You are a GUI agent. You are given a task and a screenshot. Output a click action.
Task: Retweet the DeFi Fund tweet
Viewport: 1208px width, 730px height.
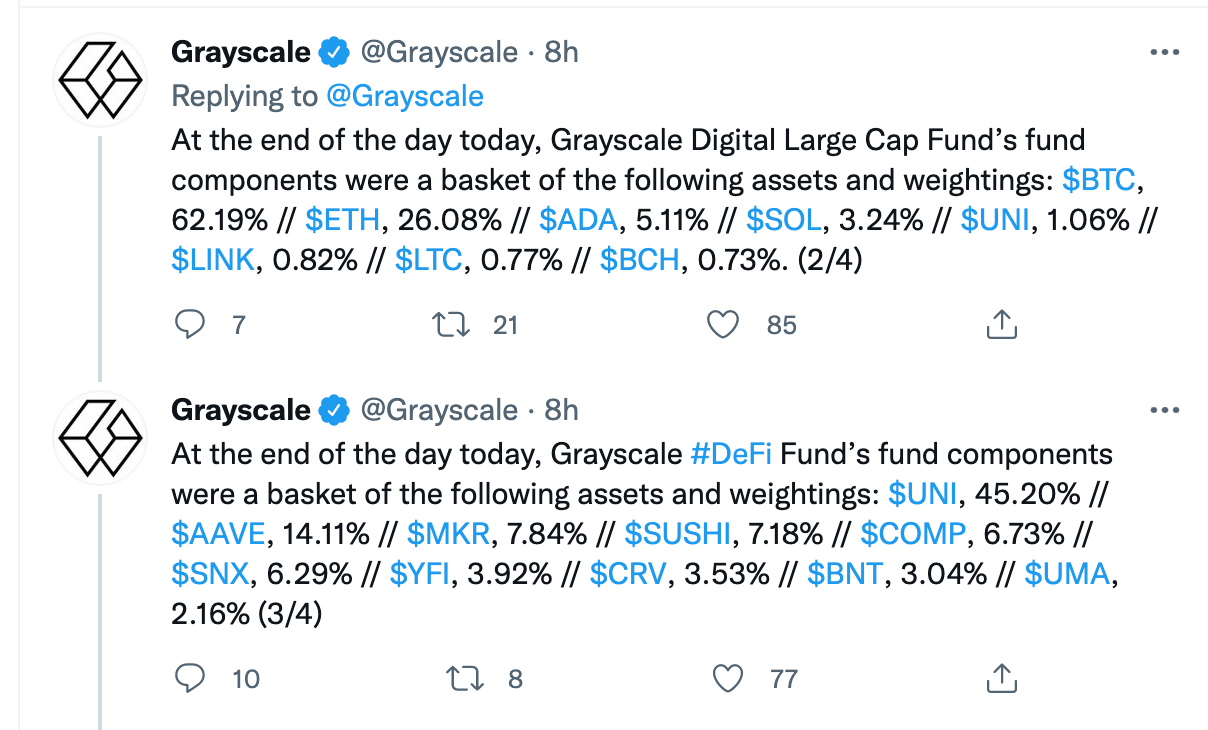point(463,678)
